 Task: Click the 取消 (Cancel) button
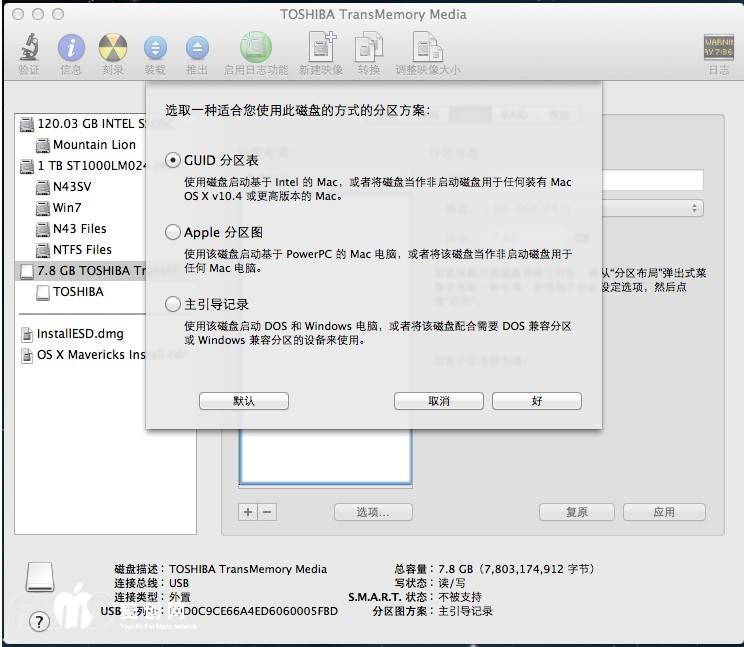click(439, 401)
